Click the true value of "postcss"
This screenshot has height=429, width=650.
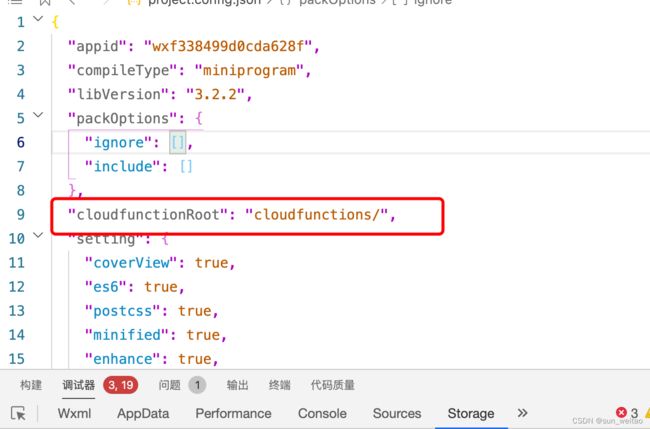pyautogui.click(x=195, y=310)
